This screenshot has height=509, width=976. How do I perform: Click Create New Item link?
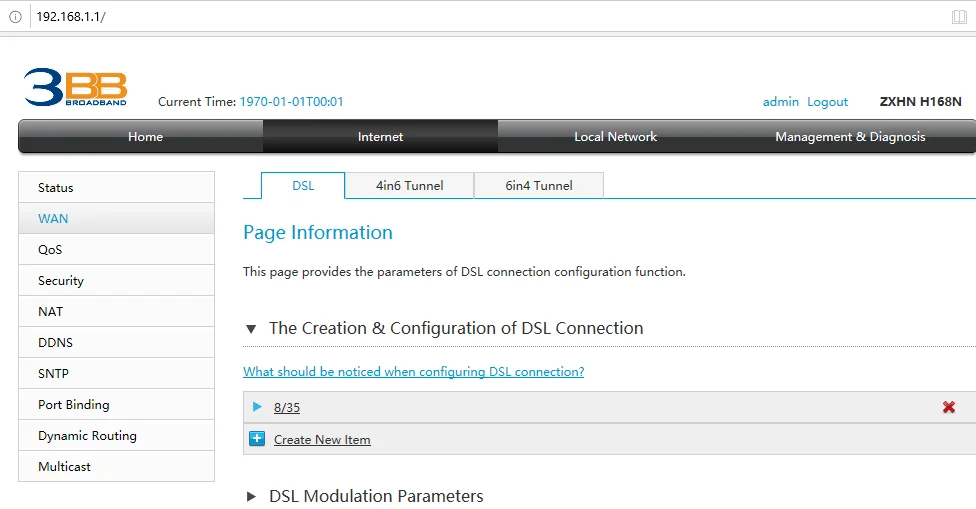pos(322,440)
